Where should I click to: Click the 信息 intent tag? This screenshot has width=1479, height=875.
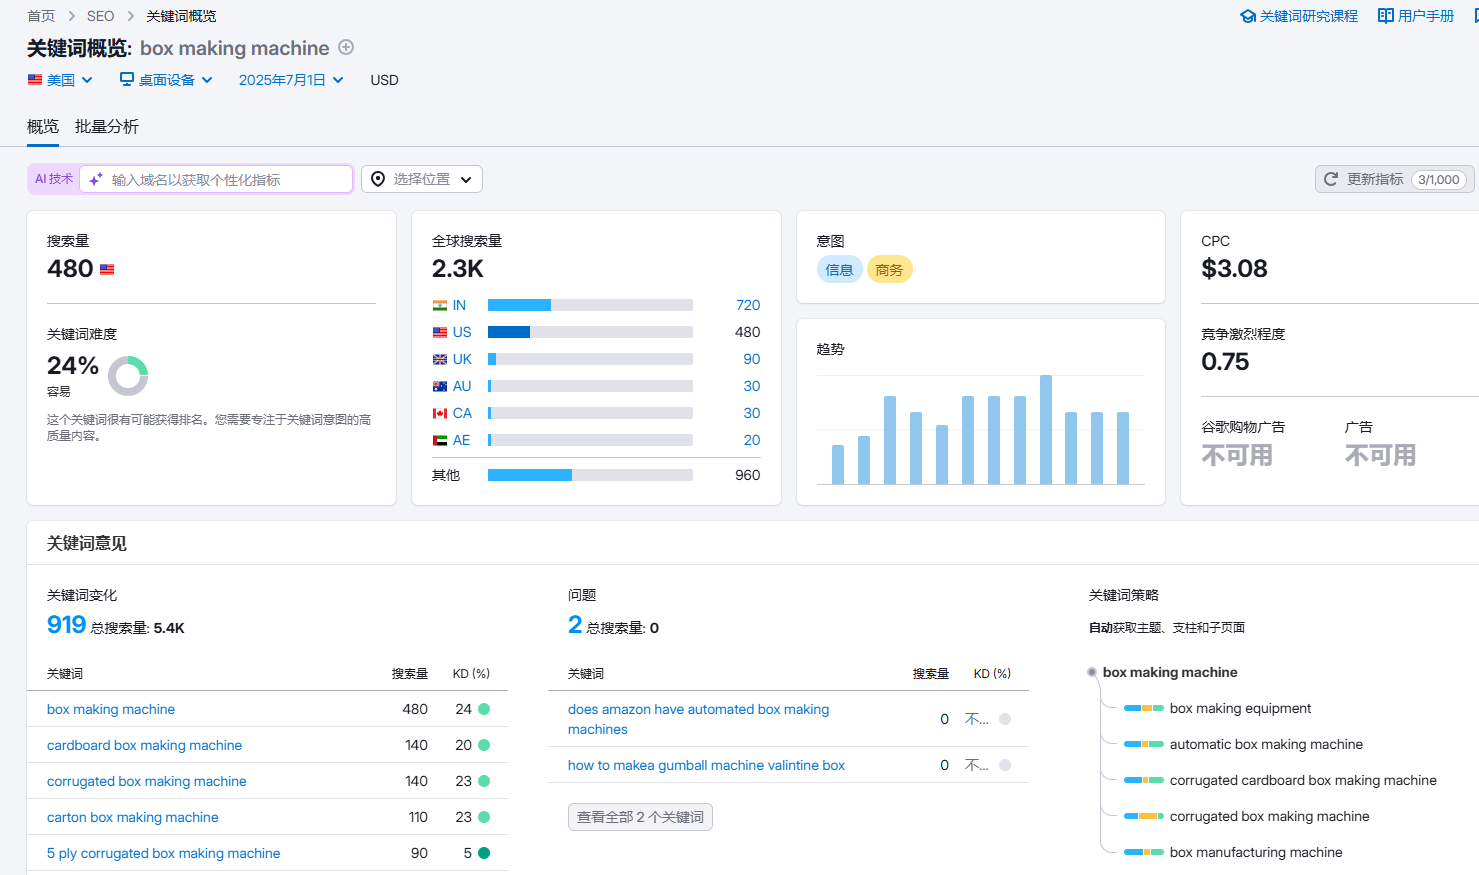coord(839,270)
